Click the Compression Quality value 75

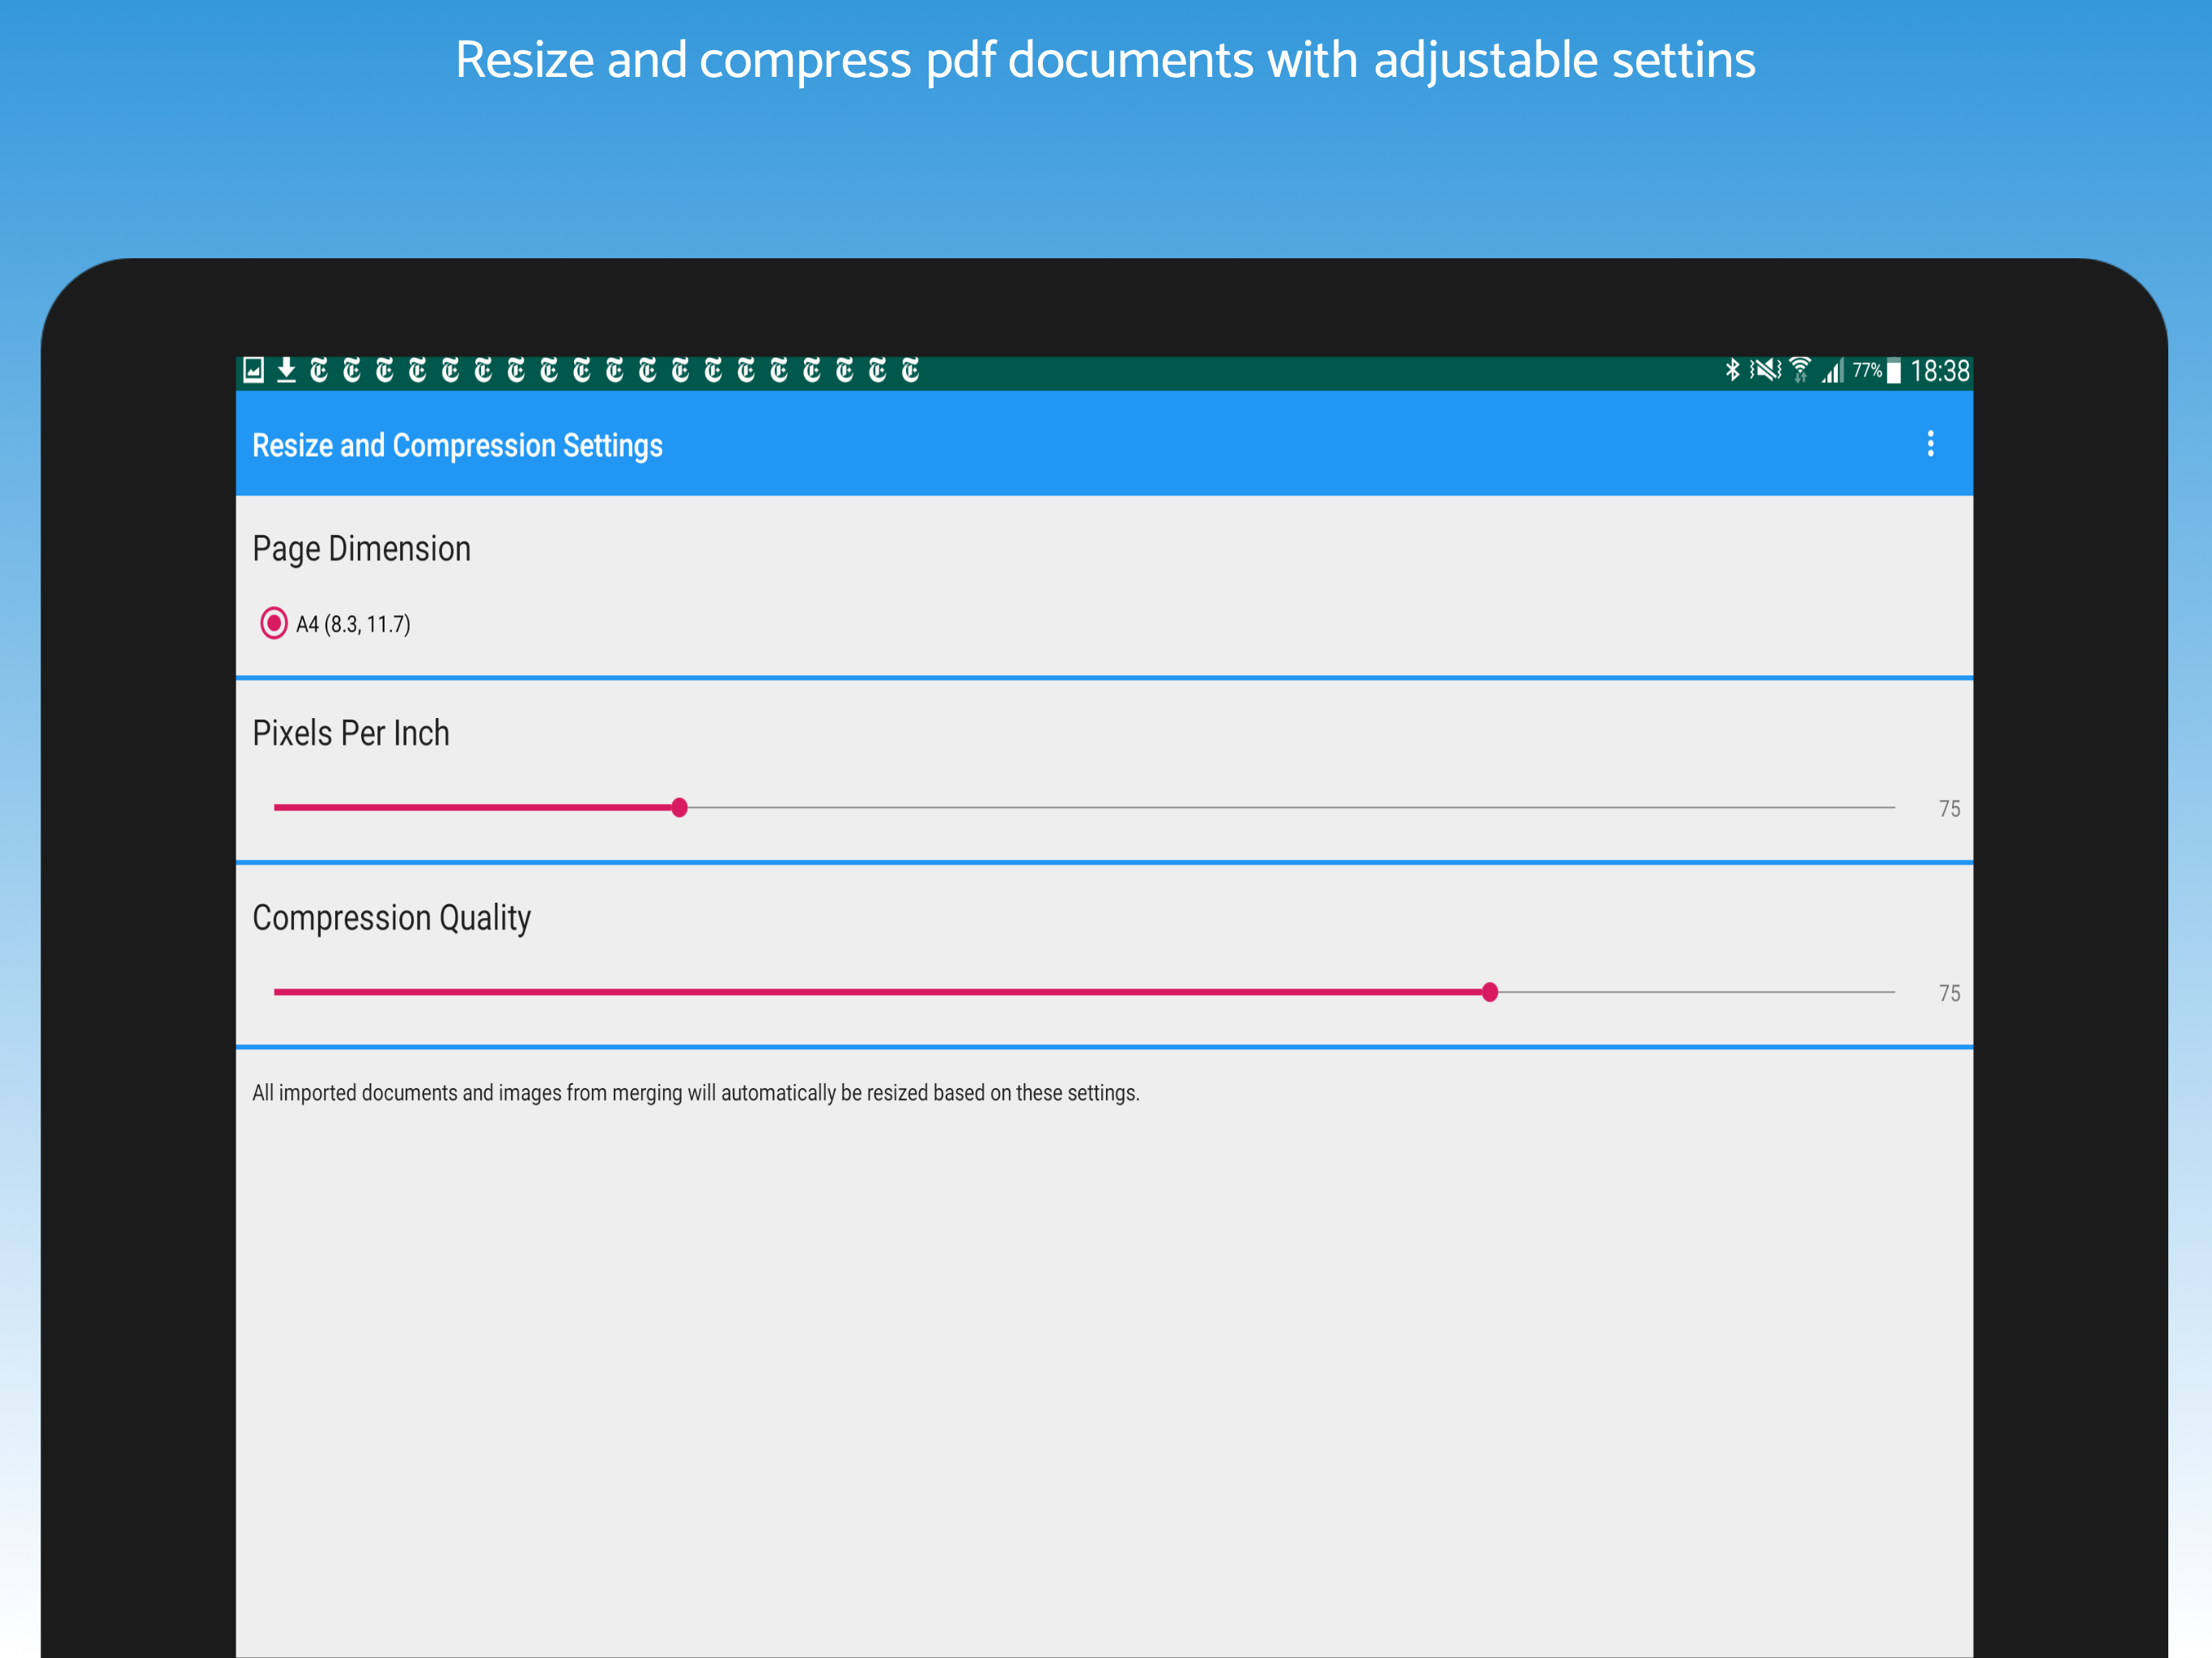click(1949, 993)
